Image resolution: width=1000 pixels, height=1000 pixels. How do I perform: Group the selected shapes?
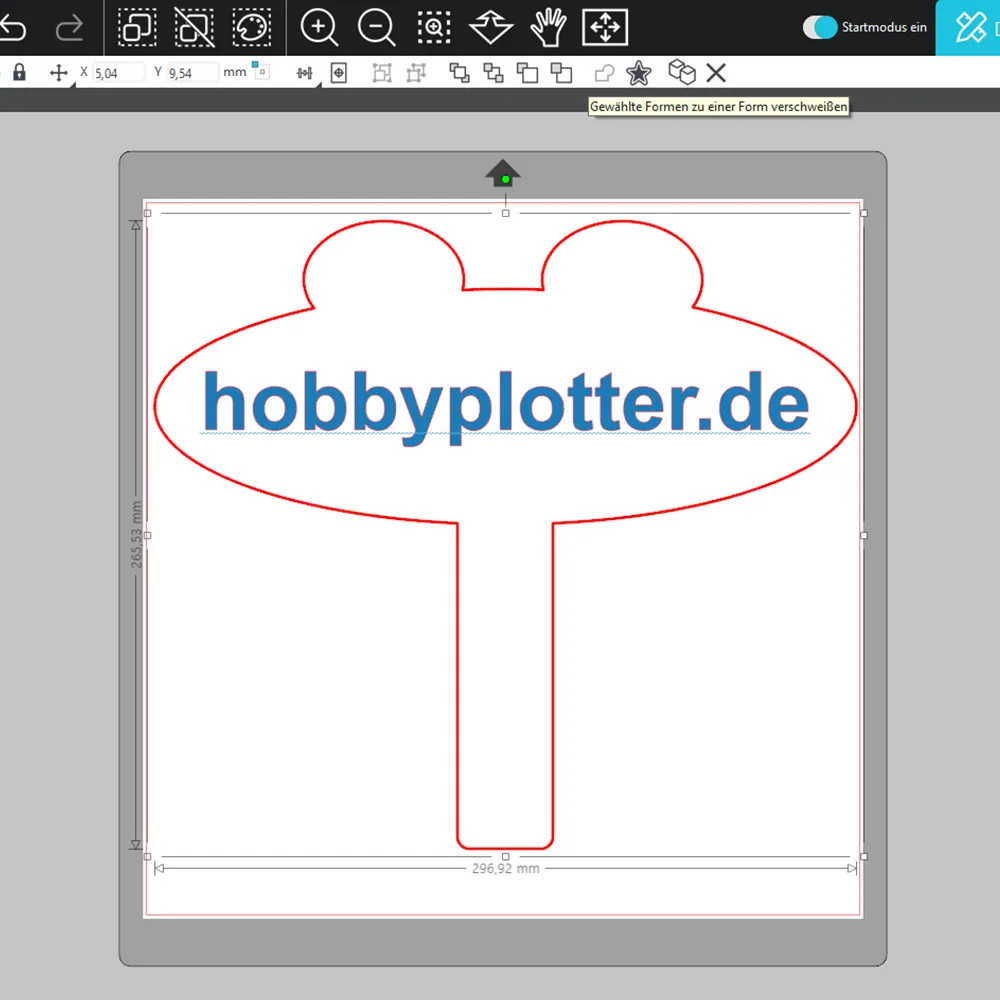point(381,73)
